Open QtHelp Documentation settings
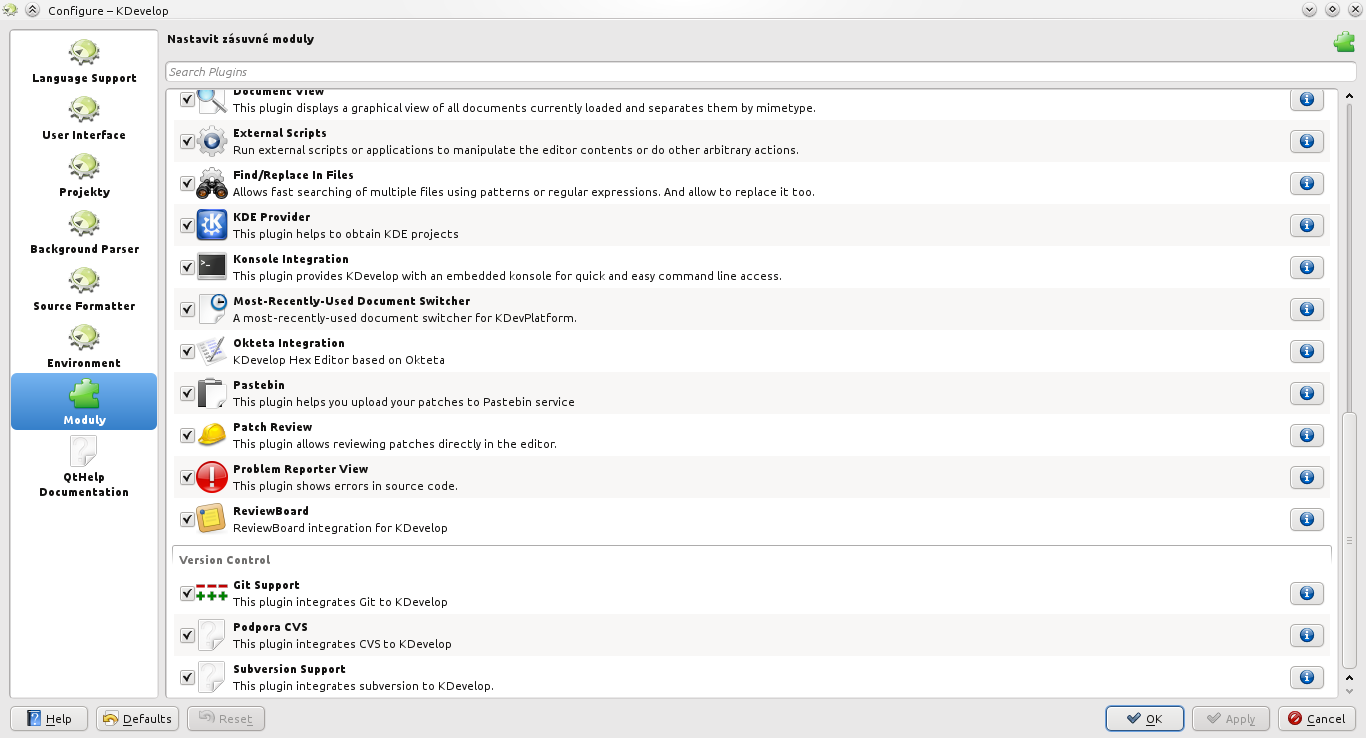This screenshot has width=1366, height=738. (x=84, y=466)
